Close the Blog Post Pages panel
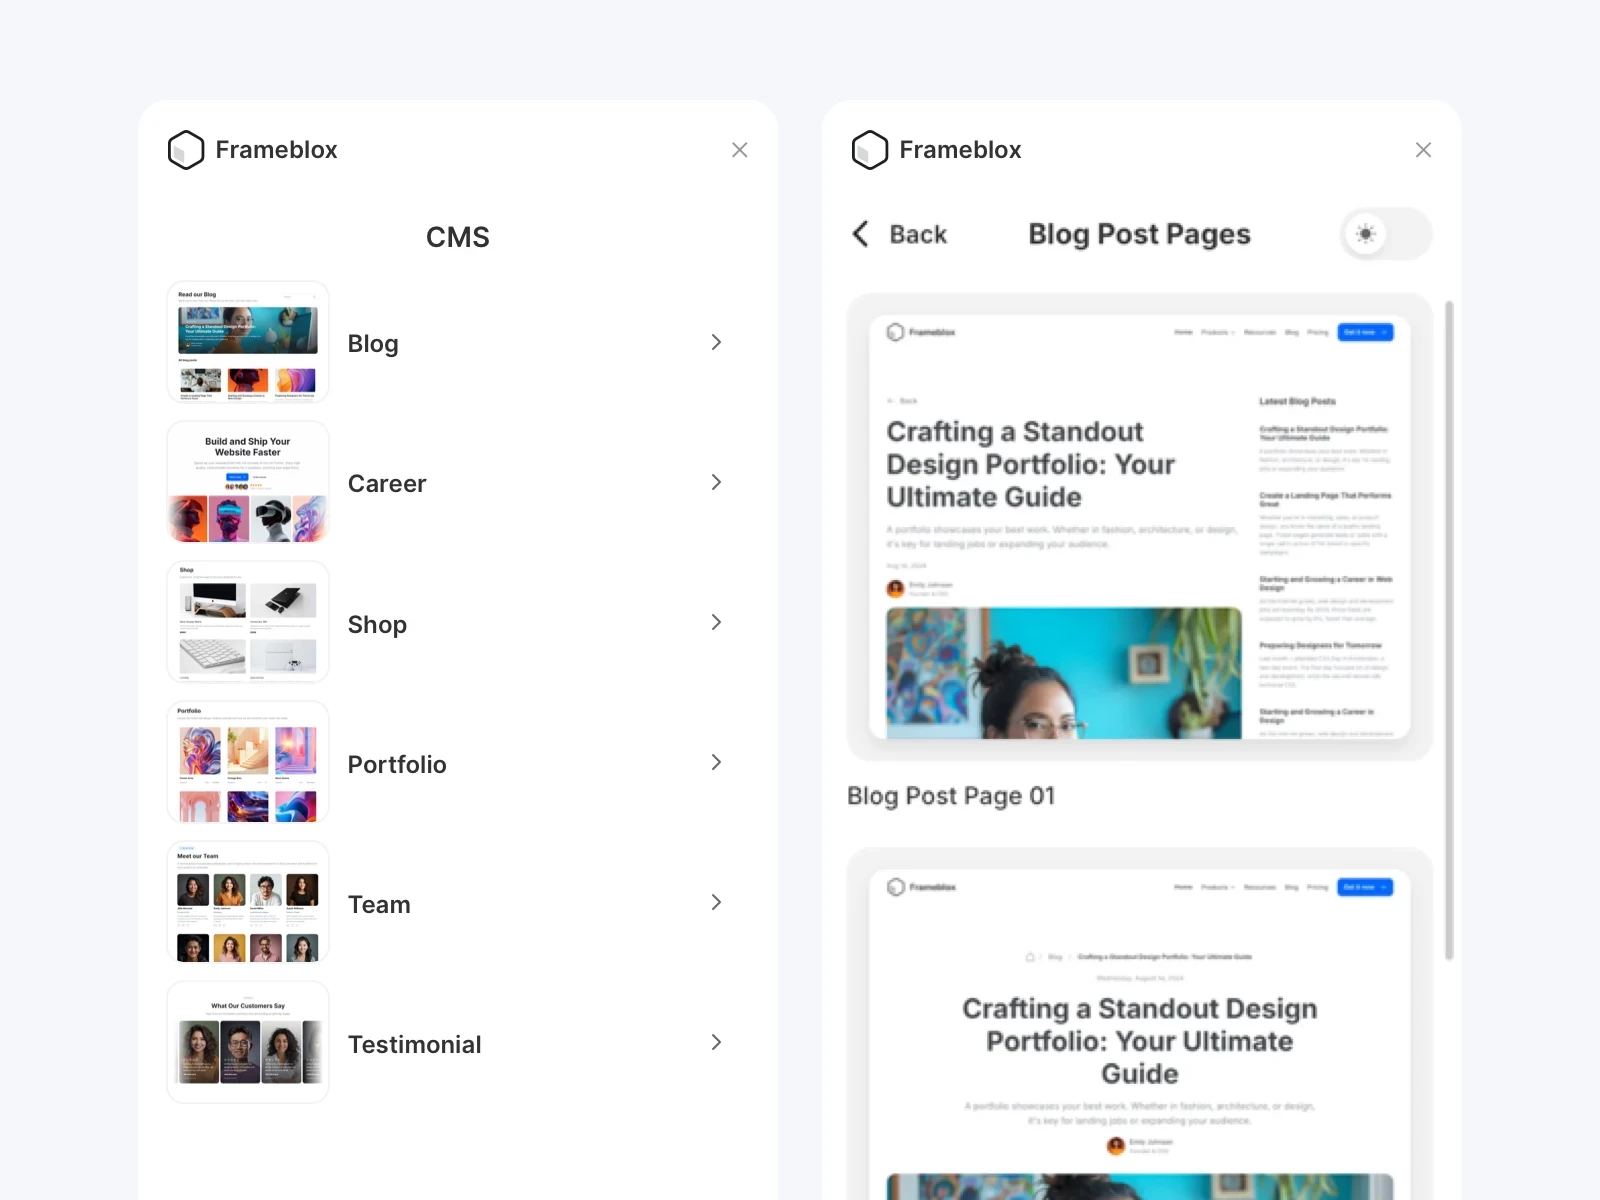This screenshot has height=1200, width=1600. click(1424, 150)
